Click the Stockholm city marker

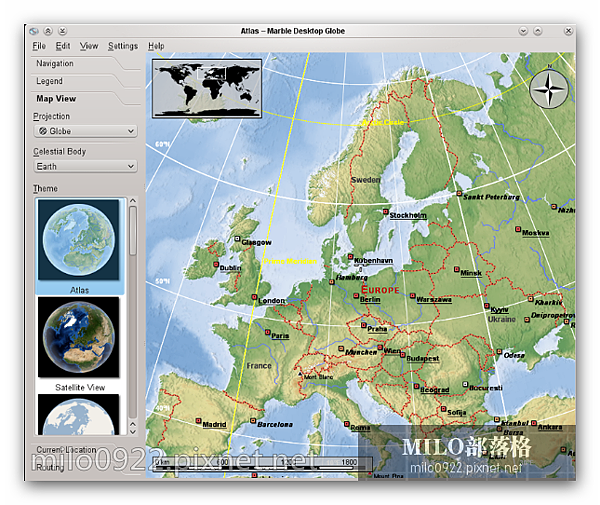(386, 212)
